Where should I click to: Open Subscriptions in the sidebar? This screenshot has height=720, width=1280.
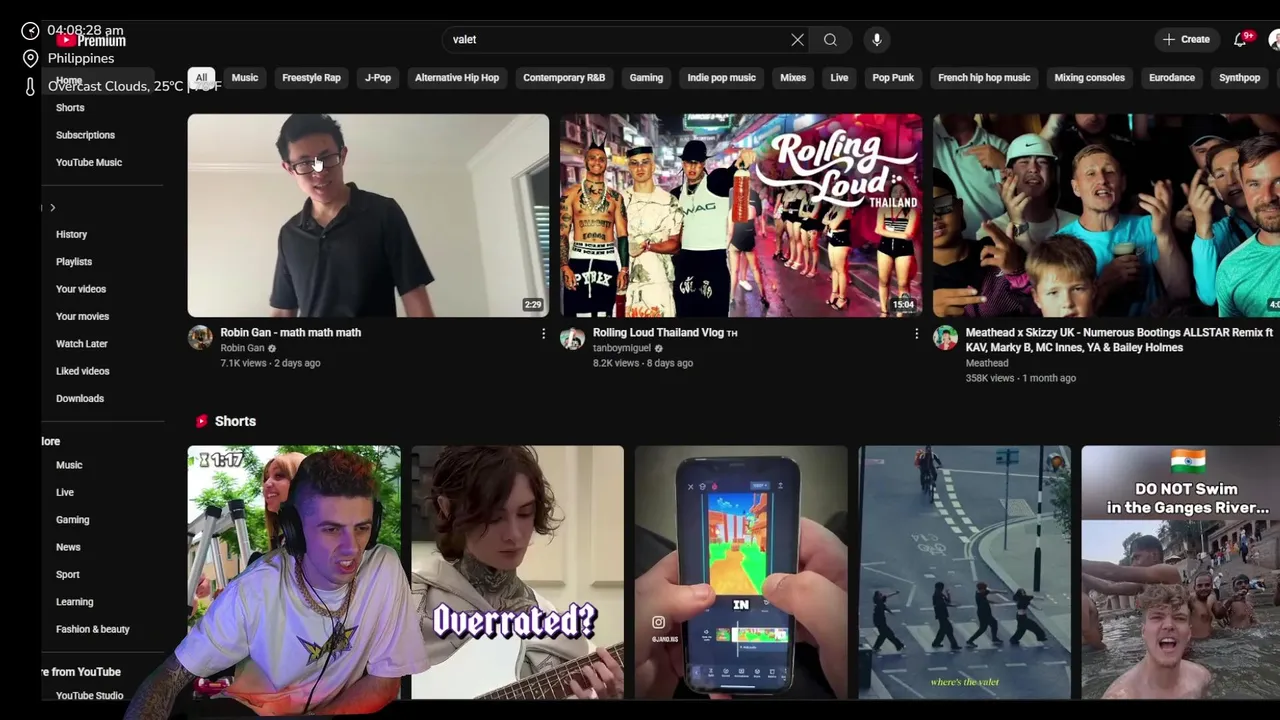(x=85, y=135)
